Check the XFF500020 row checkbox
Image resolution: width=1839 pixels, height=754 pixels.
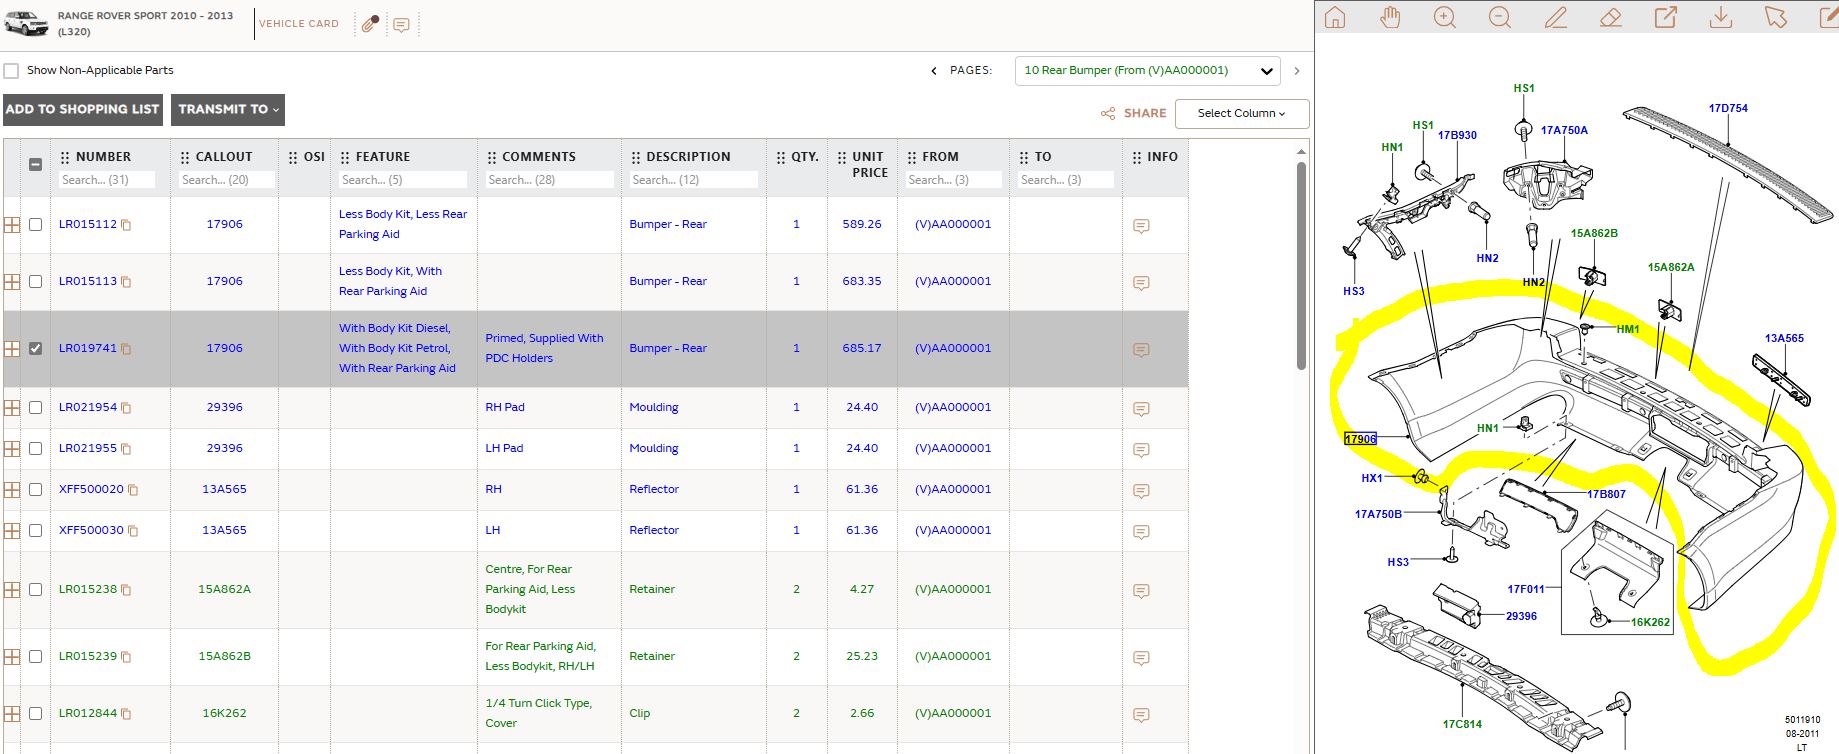36,490
